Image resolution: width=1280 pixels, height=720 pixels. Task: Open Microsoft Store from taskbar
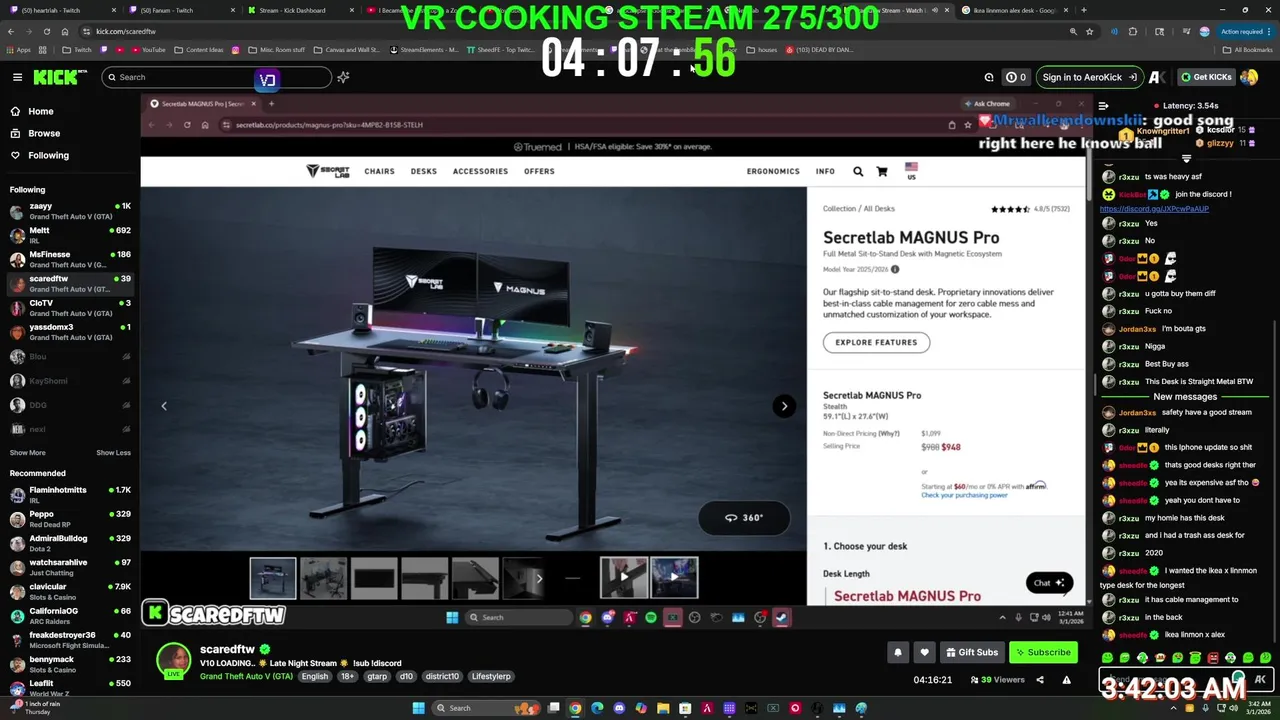tap(685, 708)
